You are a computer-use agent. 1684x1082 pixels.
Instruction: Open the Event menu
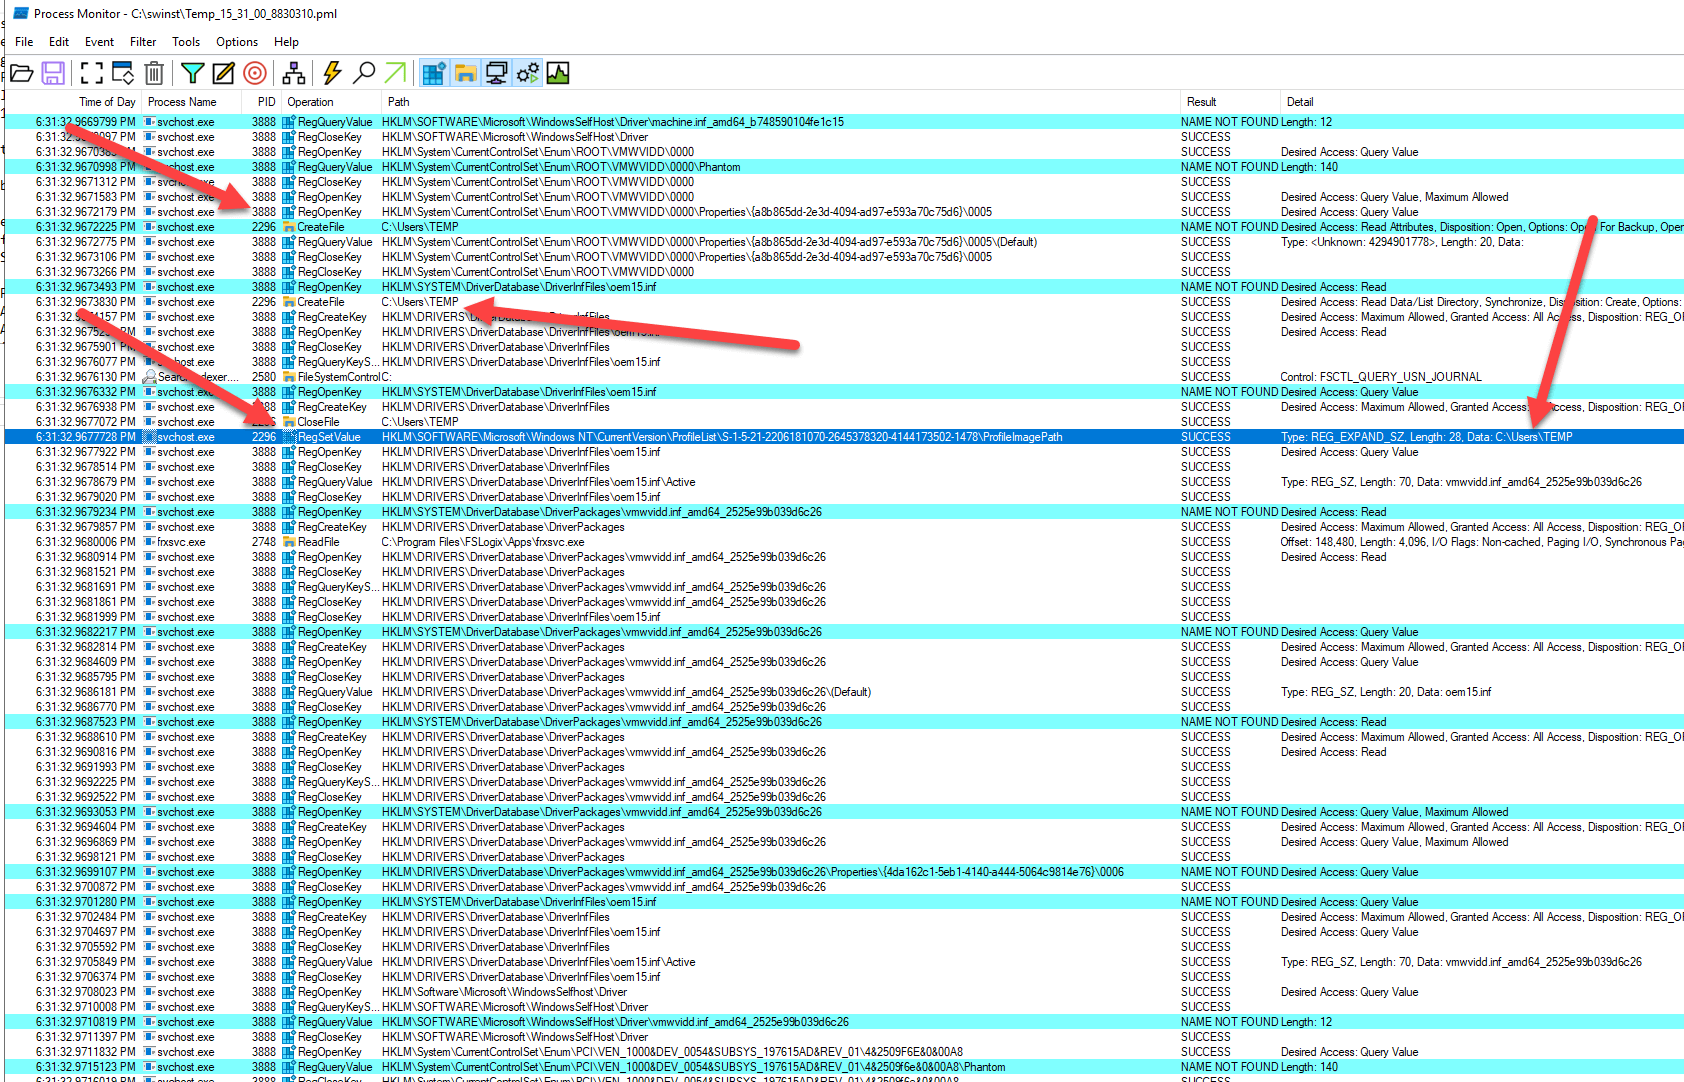[99, 42]
